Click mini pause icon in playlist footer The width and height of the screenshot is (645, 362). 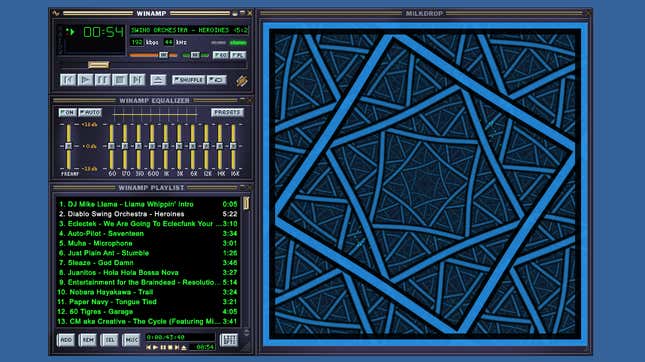click(163, 348)
